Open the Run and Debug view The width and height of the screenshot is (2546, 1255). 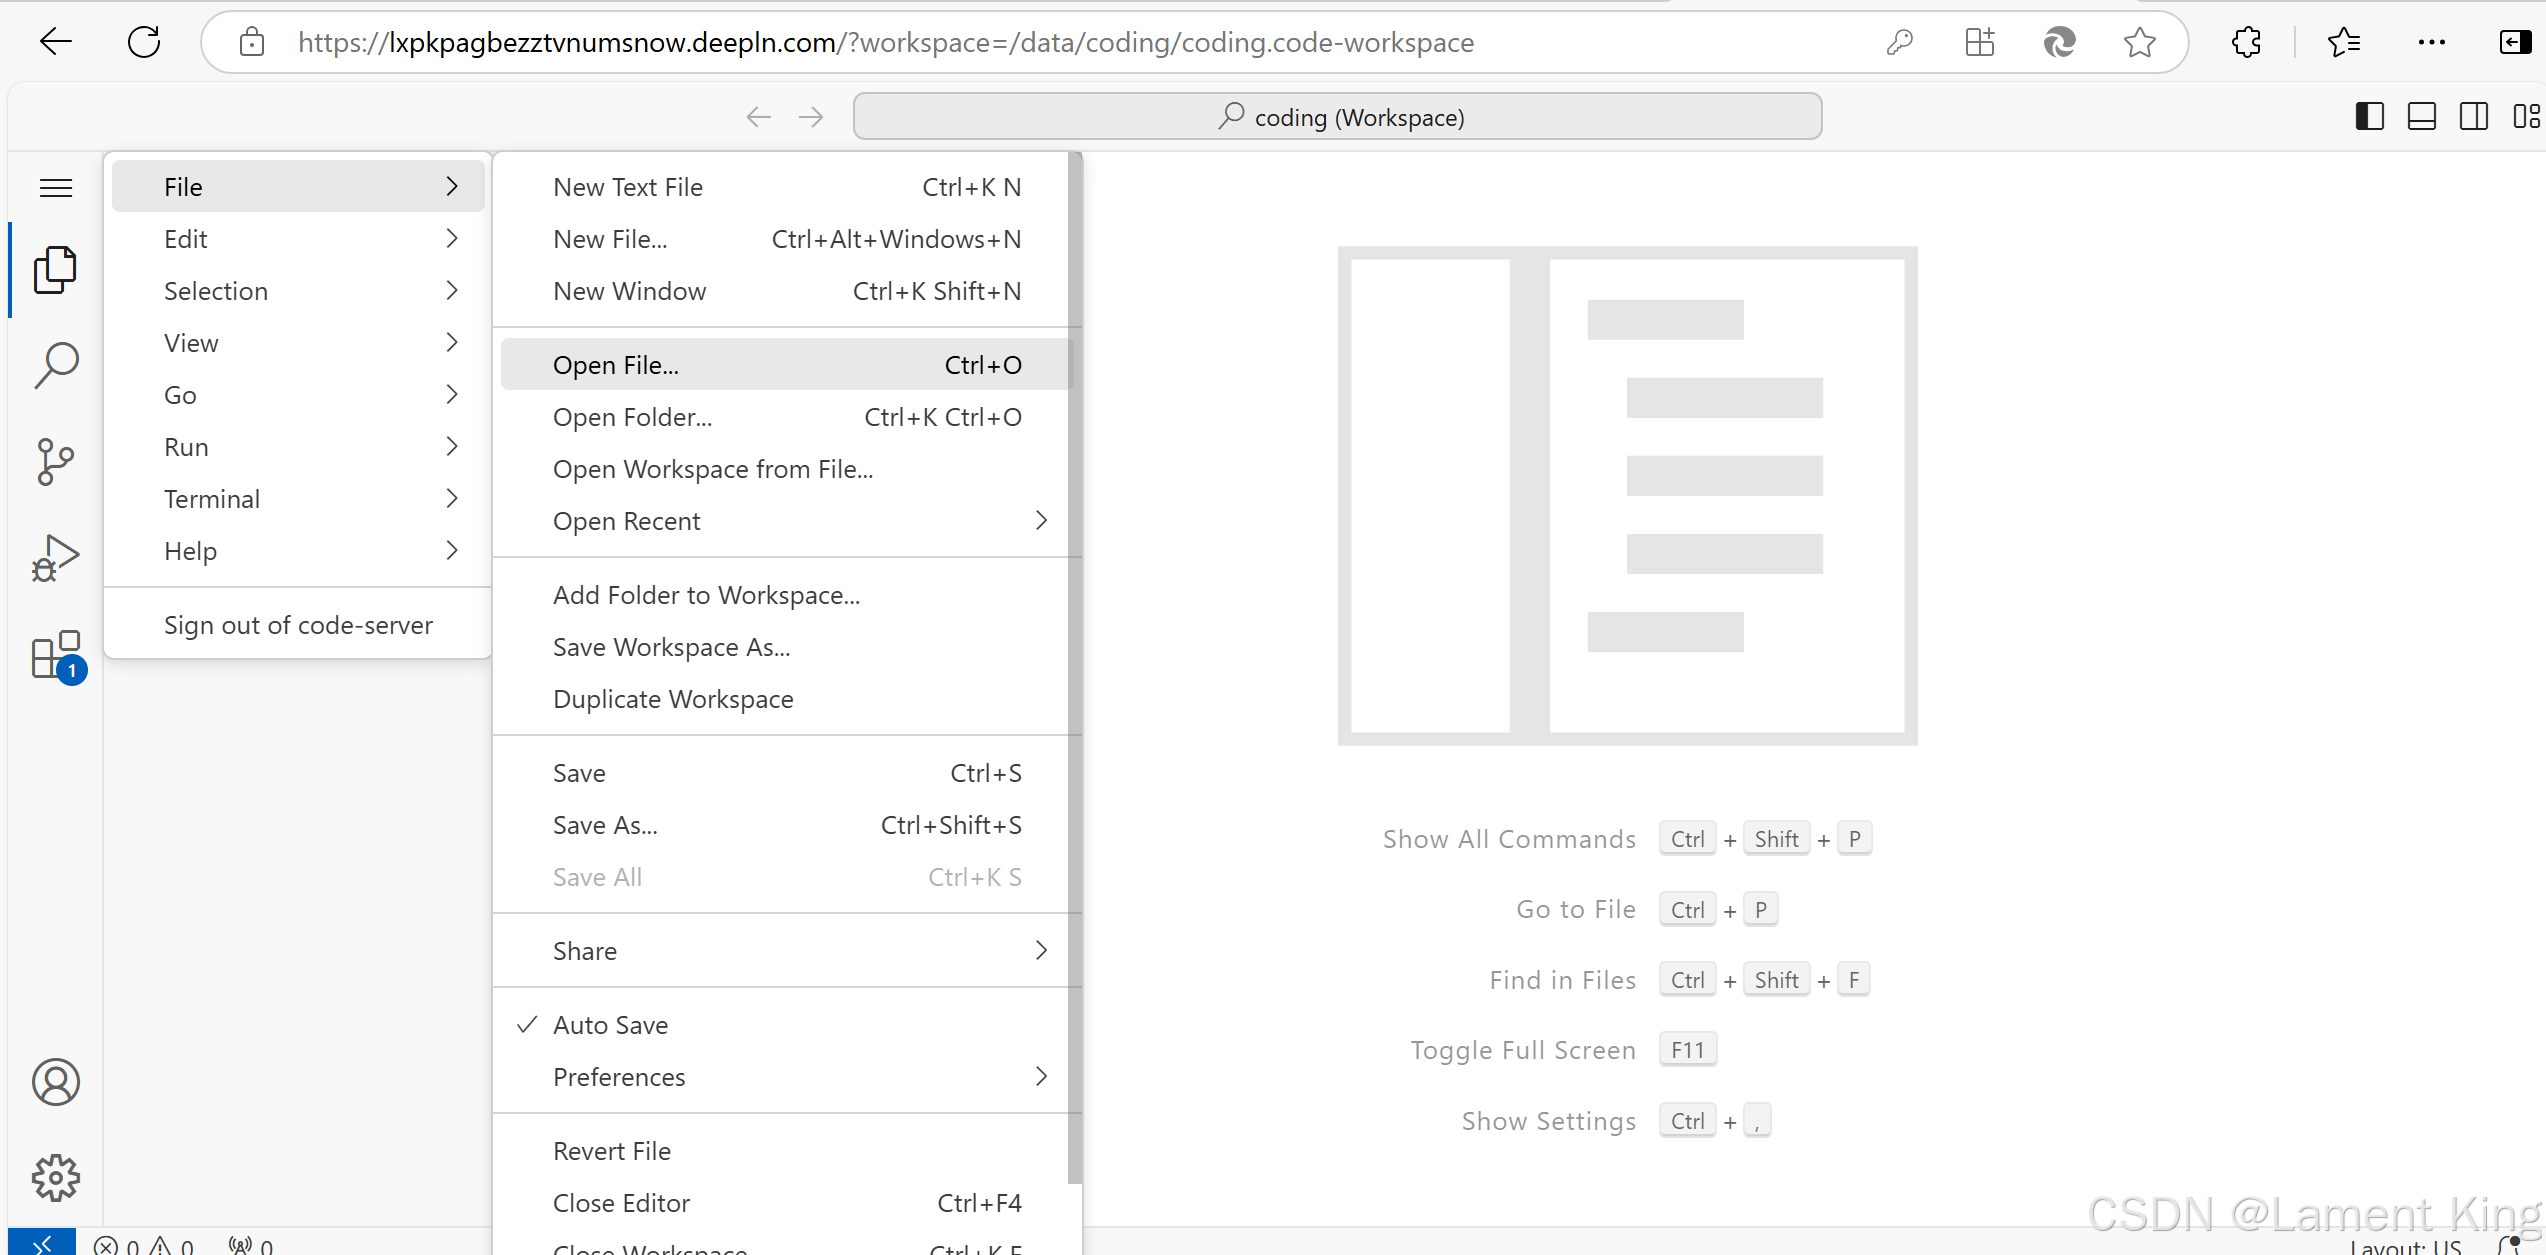55,557
